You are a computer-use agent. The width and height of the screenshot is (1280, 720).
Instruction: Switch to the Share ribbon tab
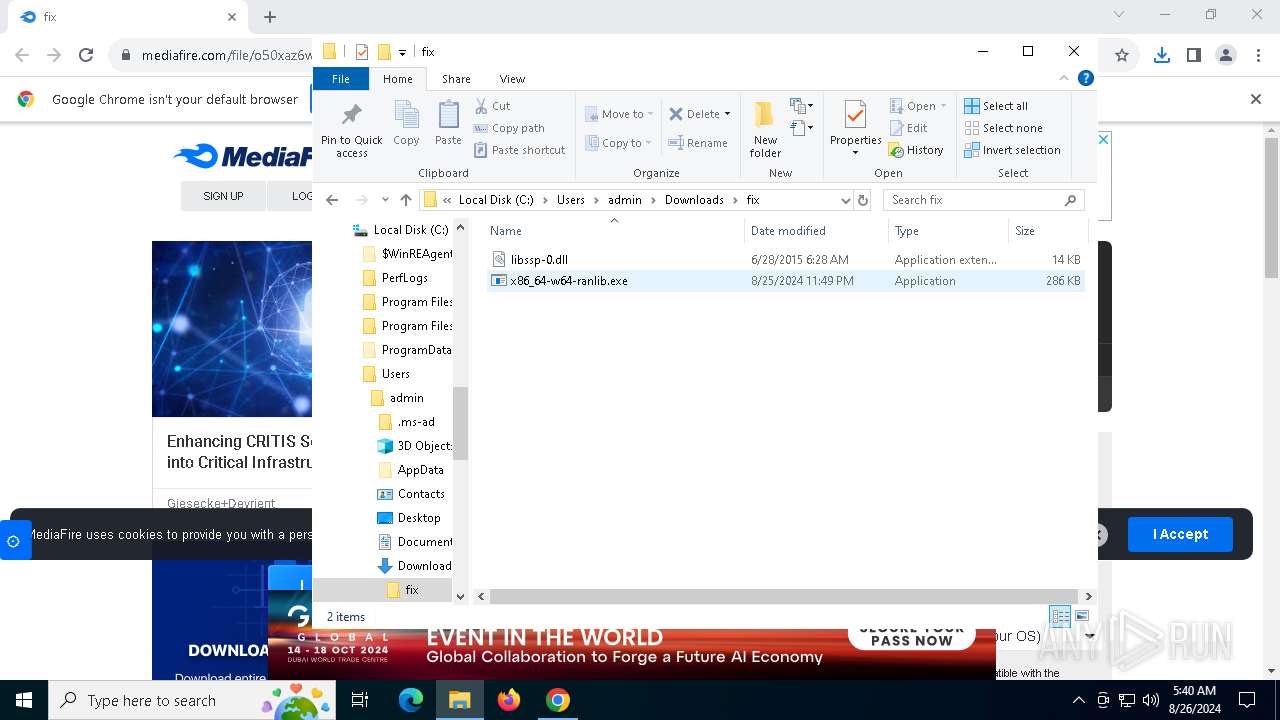pos(456,79)
